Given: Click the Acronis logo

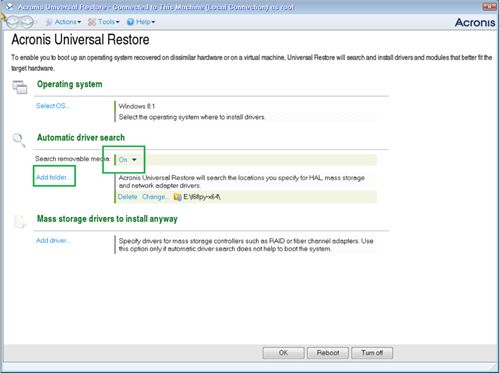Looking at the screenshot, I should (x=475, y=22).
